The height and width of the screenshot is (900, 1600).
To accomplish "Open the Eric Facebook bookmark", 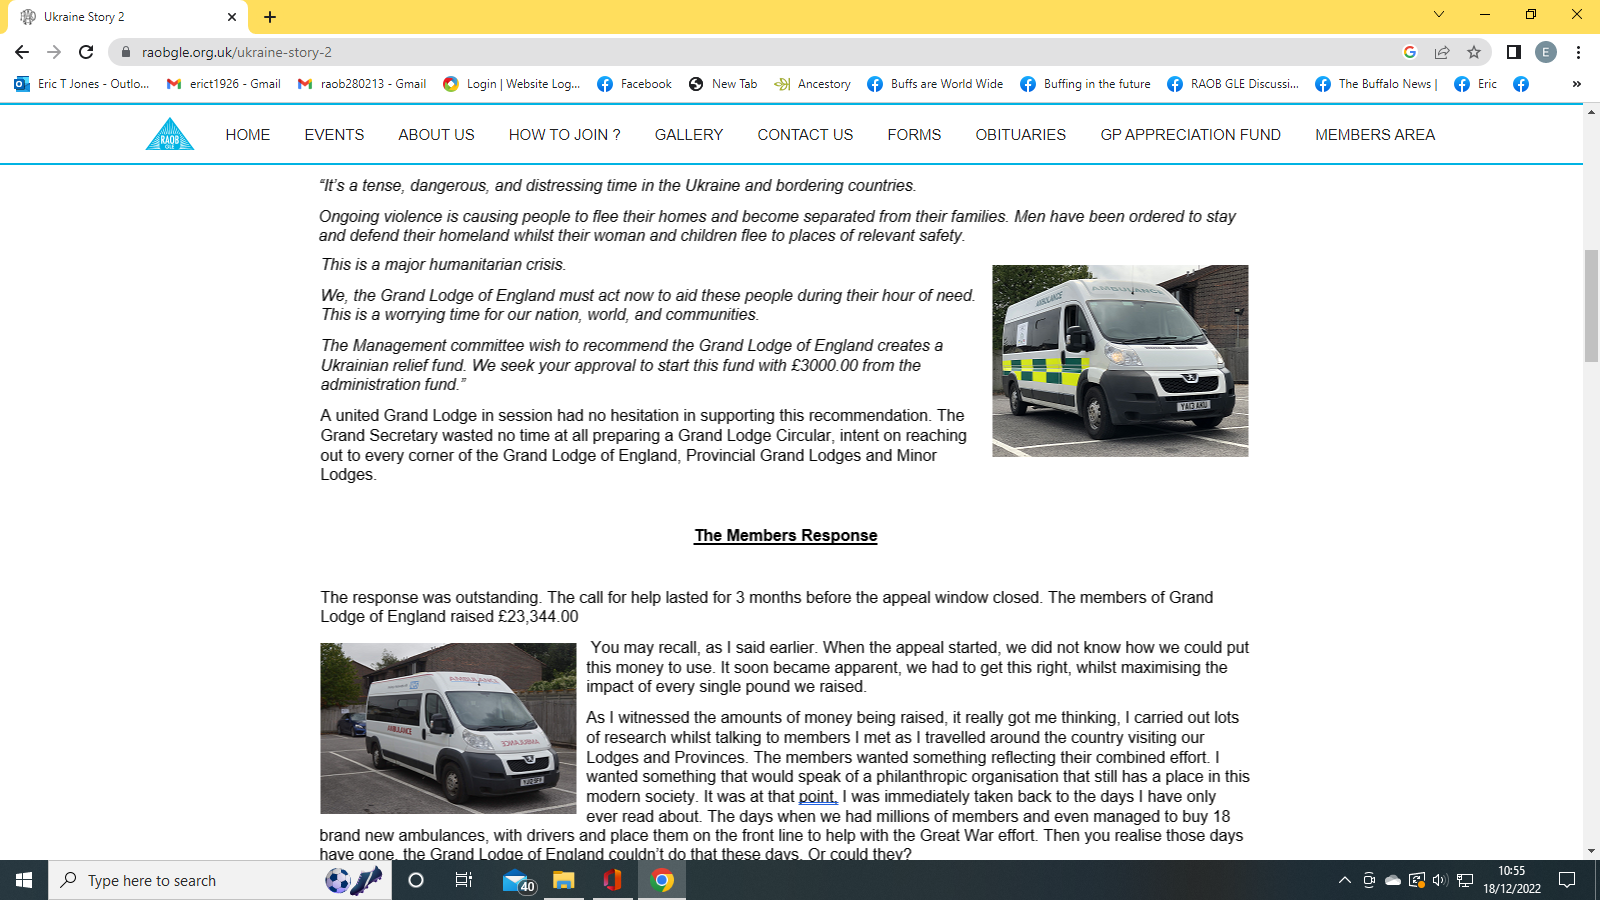I will (x=1476, y=84).
